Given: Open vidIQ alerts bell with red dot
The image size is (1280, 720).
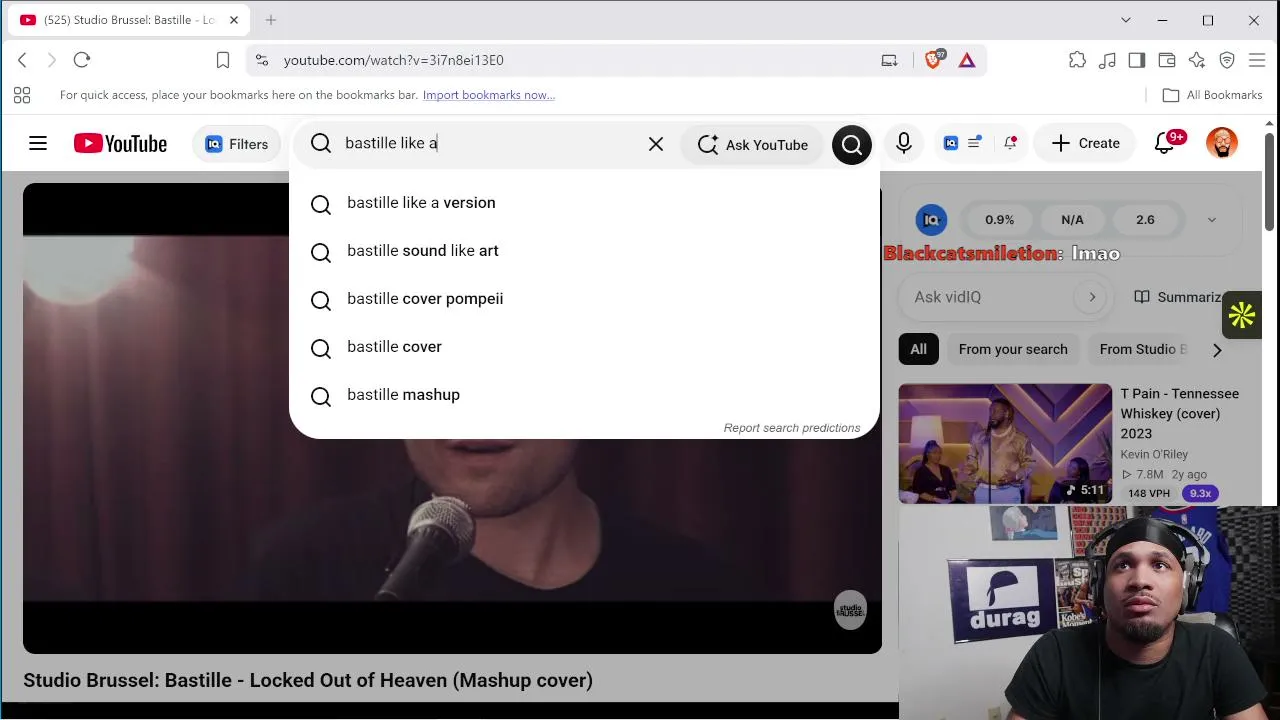Looking at the screenshot, I should (1010, 143).
